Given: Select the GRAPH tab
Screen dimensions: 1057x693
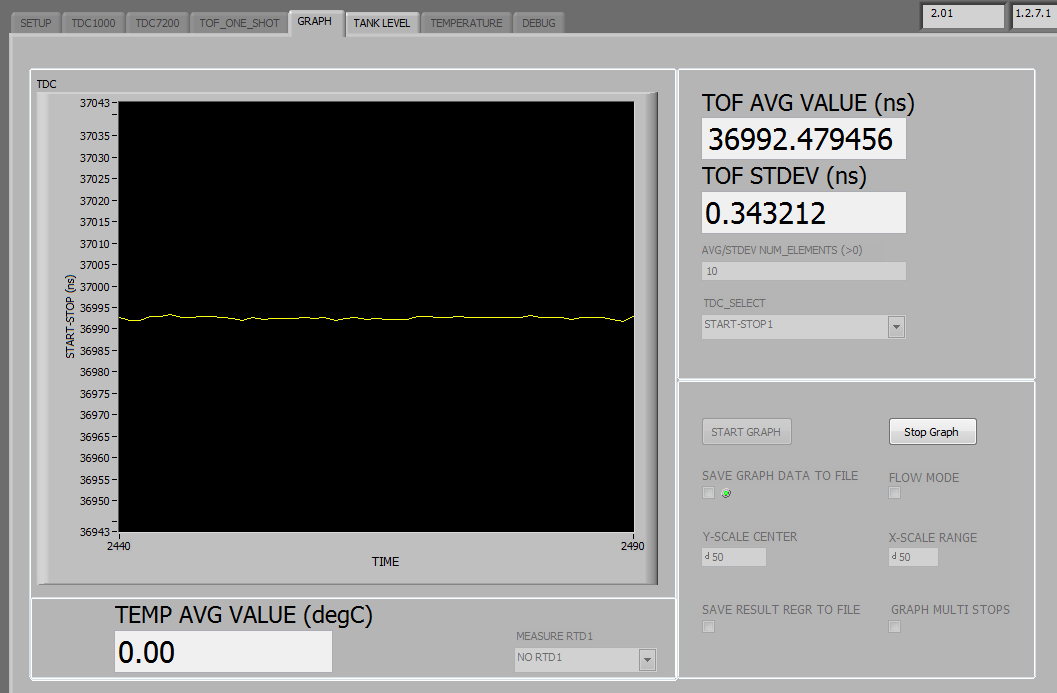Looking at the screenshot, I should coord(315,22).
